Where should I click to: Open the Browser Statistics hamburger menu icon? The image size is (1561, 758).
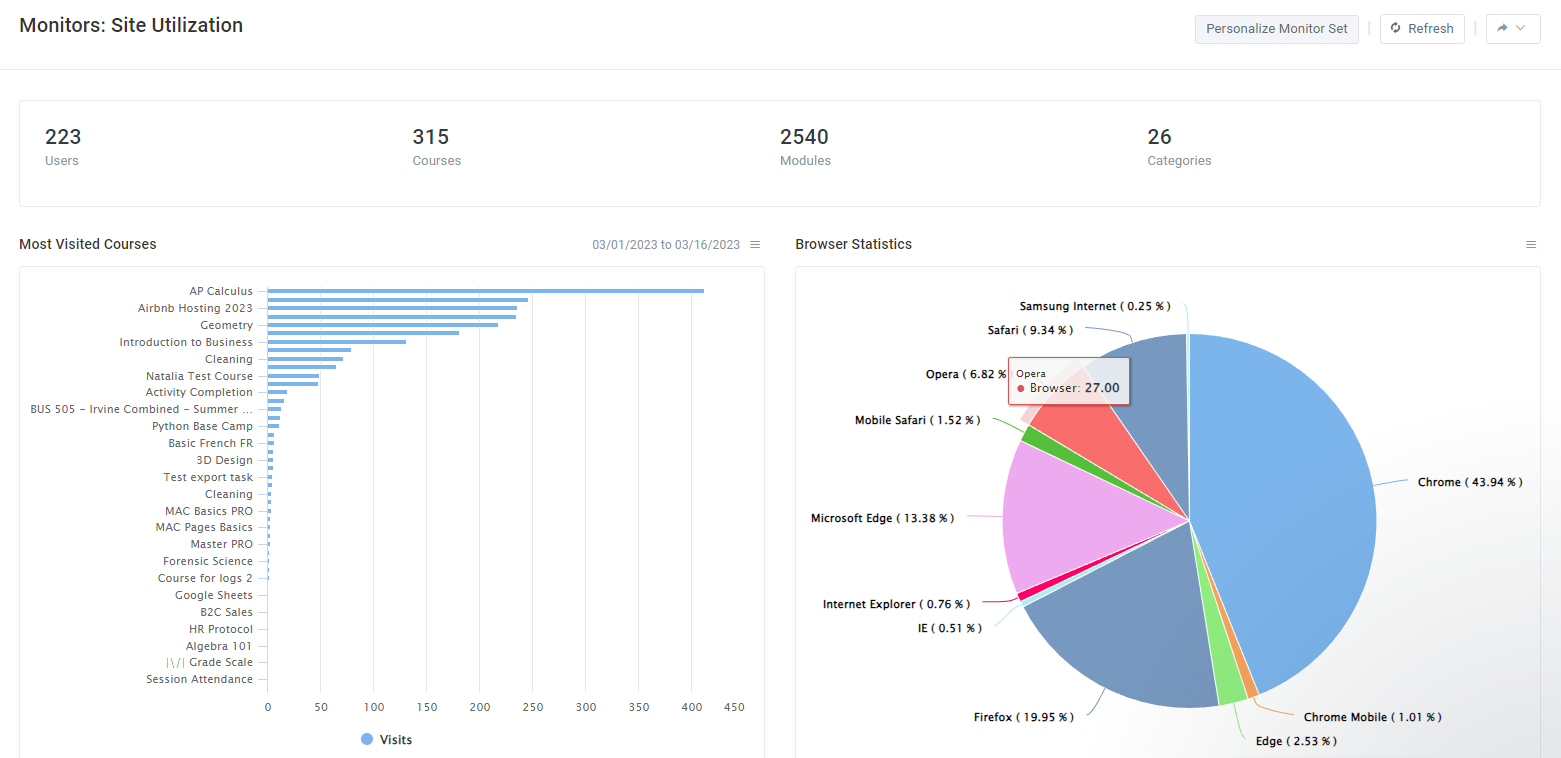click(1531, 245)
